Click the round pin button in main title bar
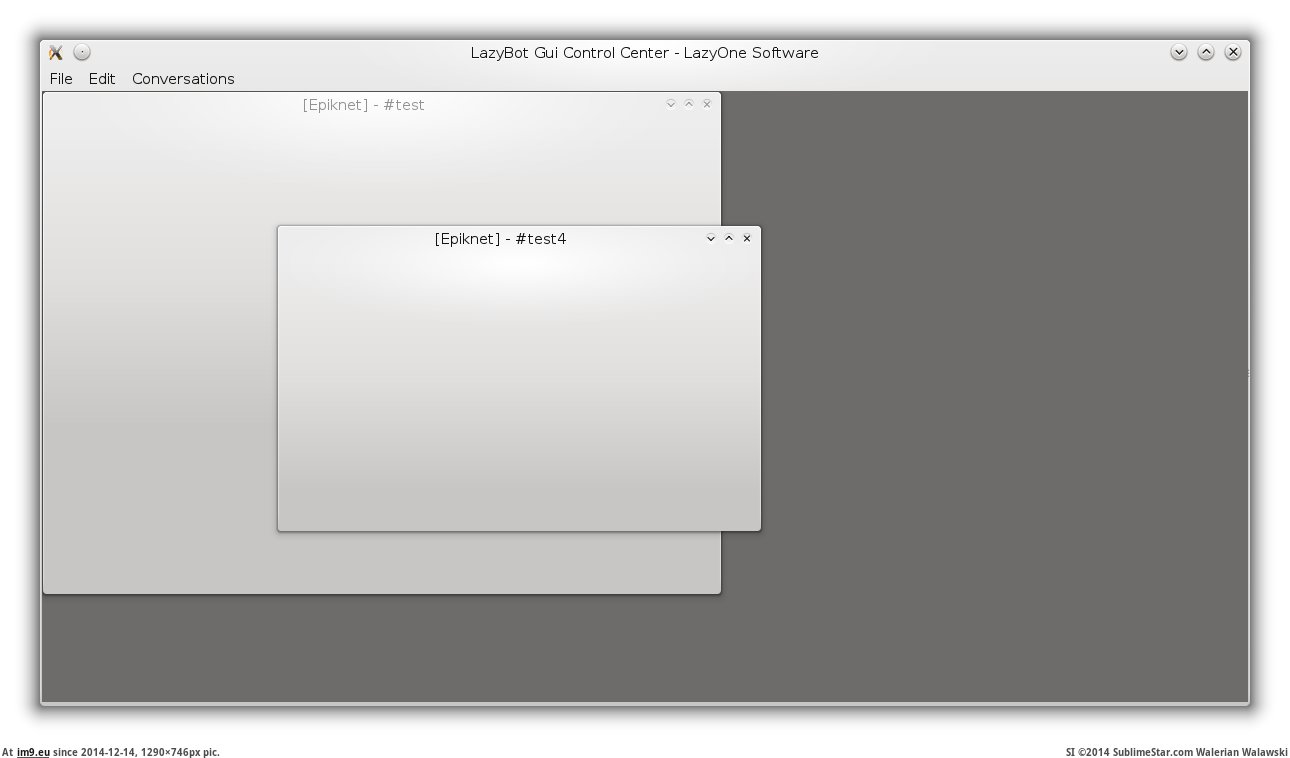Image resolution: width=1290 pixels, height=758 pixels. point(82,53)
